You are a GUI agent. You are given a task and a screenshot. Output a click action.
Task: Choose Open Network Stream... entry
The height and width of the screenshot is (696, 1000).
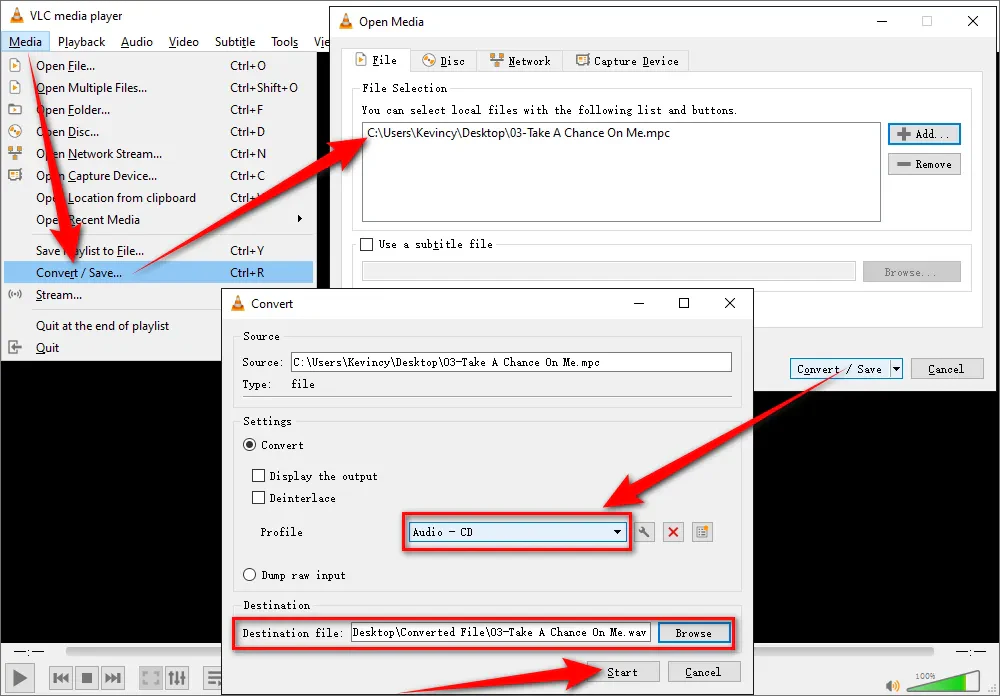click(158, 154)
